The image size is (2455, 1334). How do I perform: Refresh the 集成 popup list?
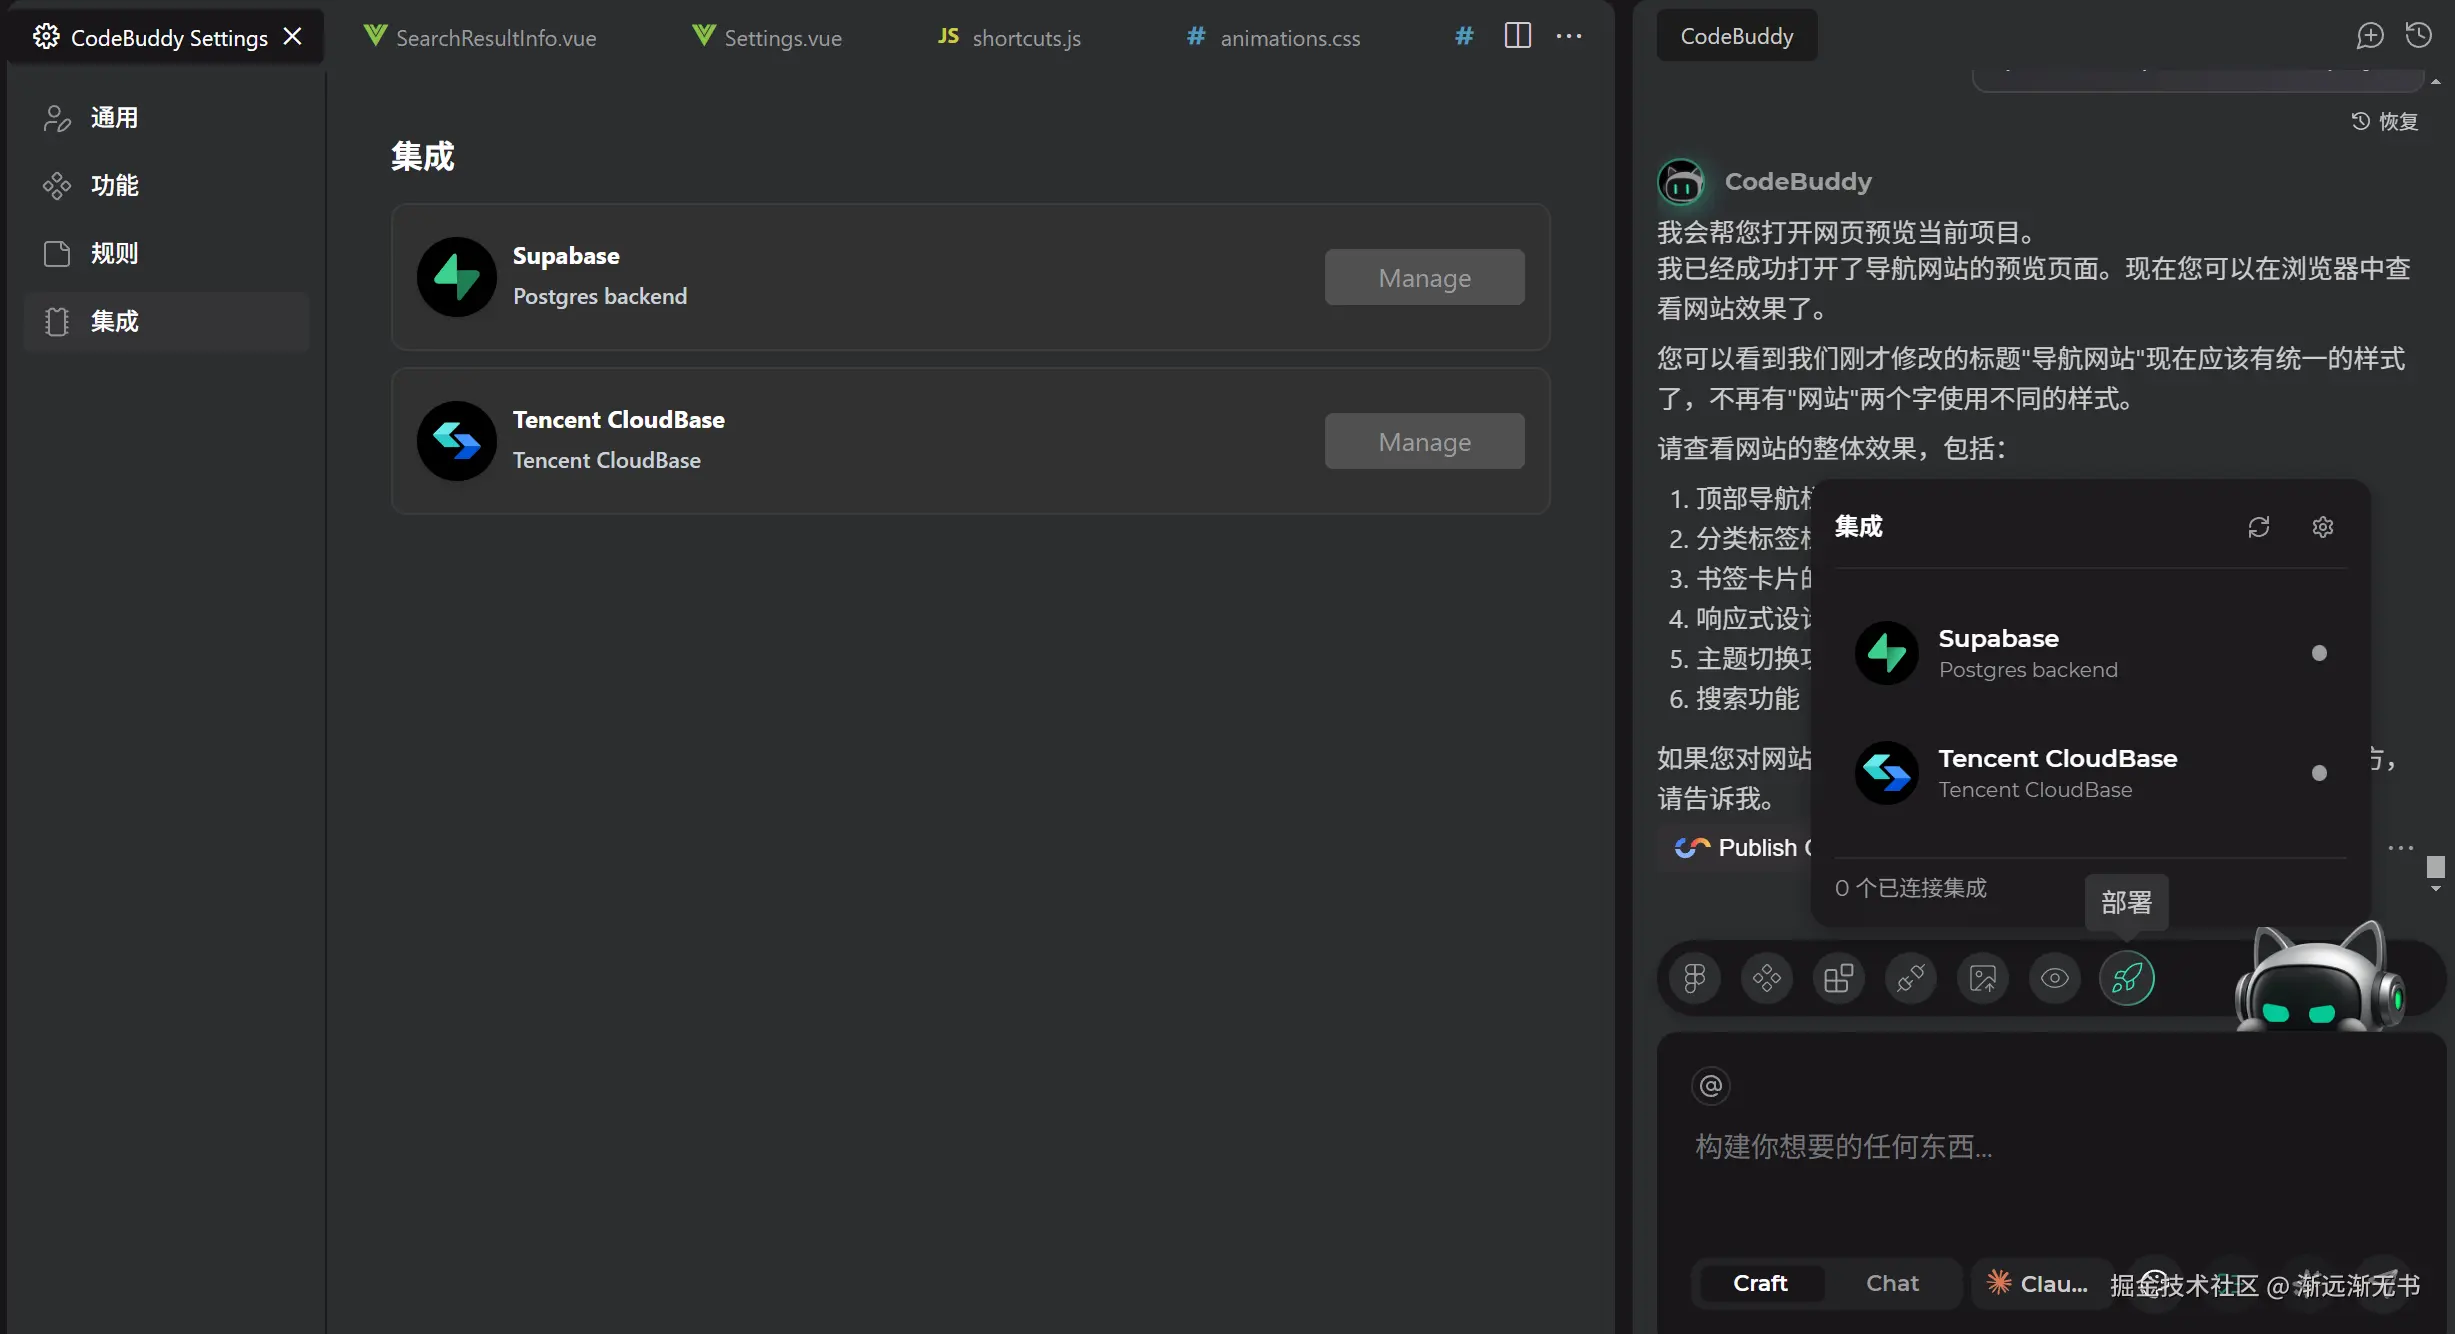[x=2258, y=527]
